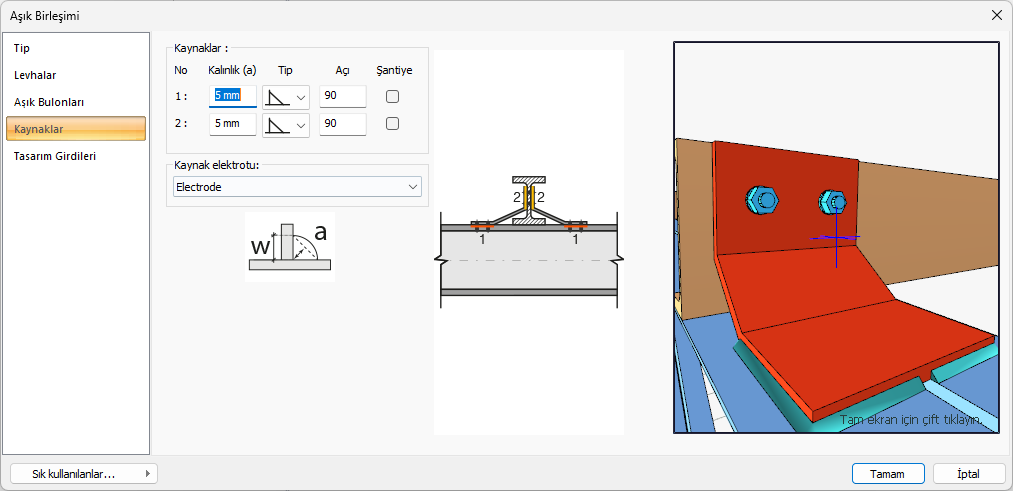
Task: Click angle field of weld 2
Action: point(342,124)
